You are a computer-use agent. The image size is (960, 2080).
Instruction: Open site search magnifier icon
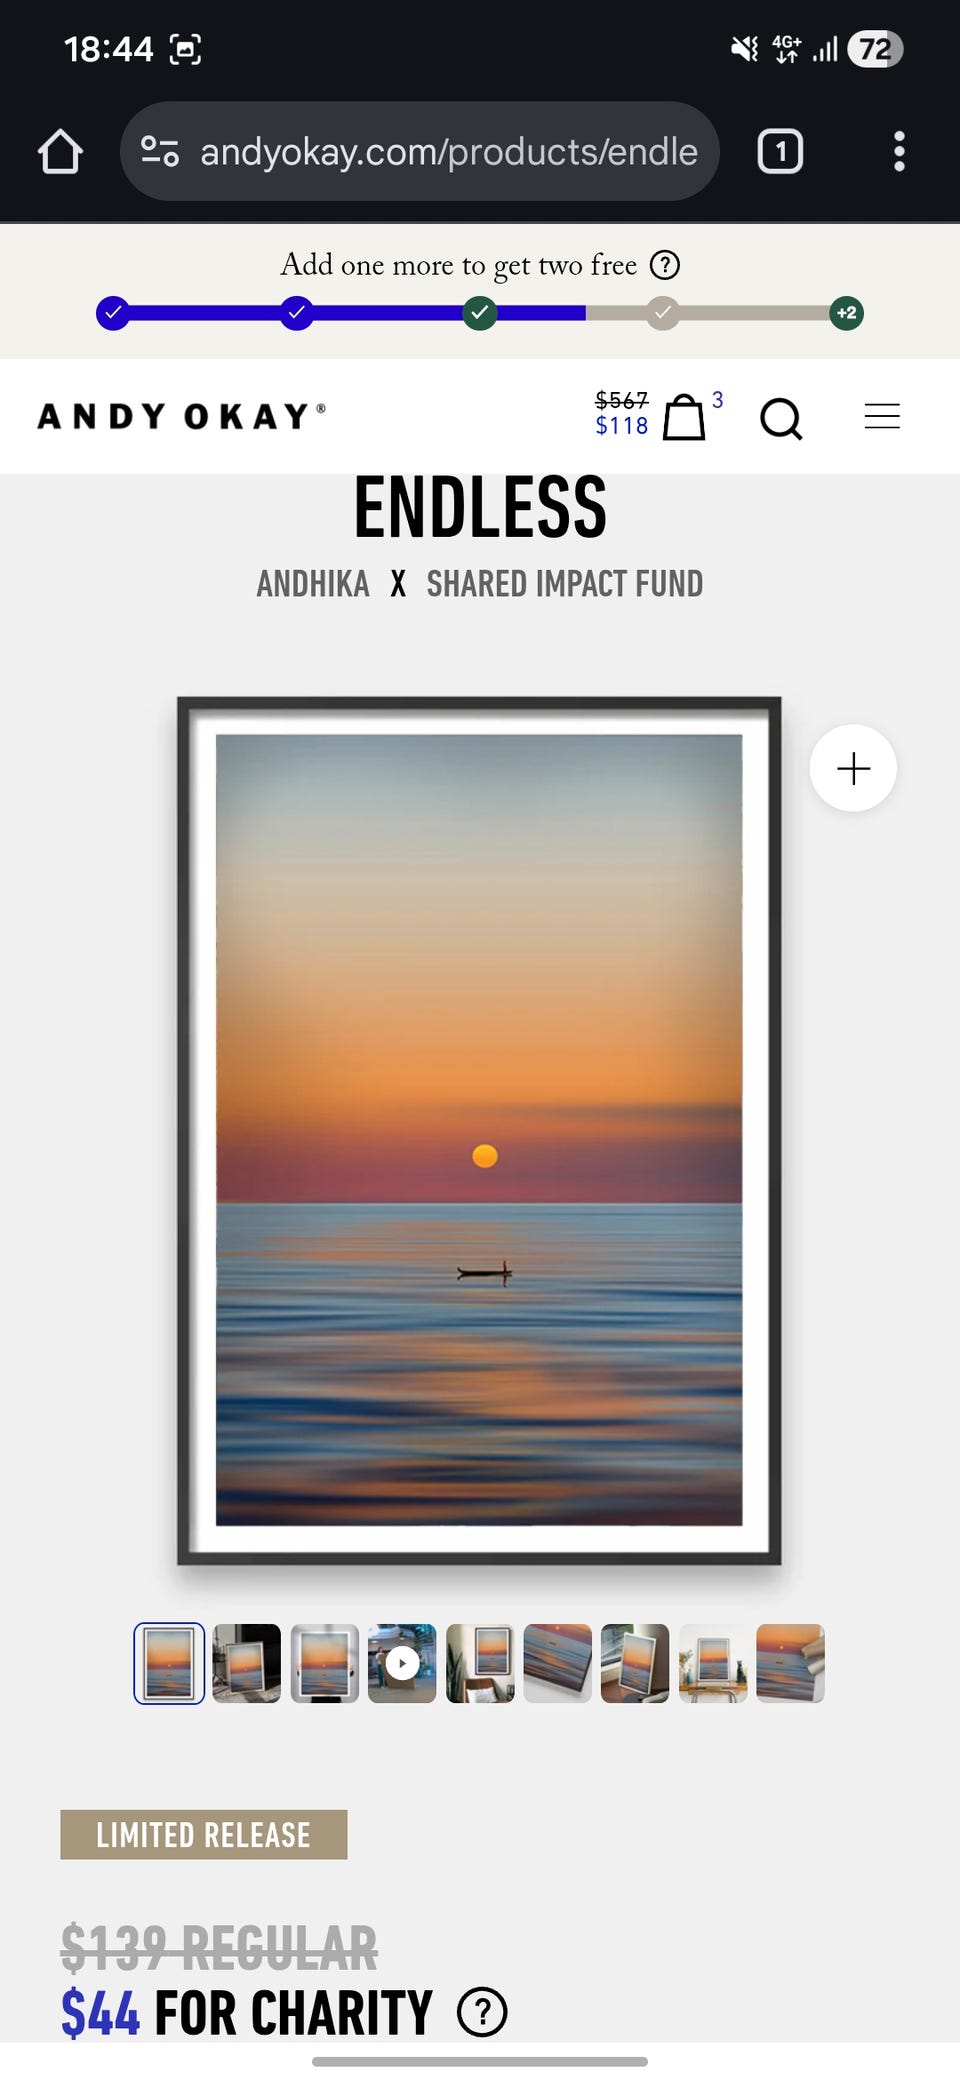click(x=781, y=418)
